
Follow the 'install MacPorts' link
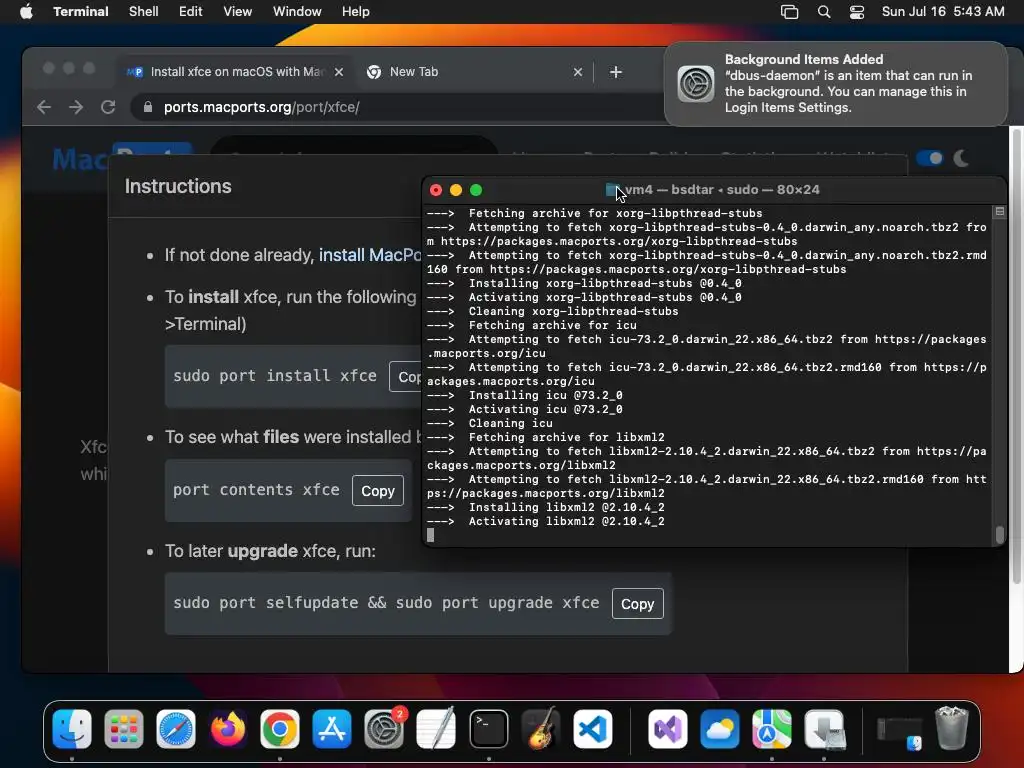pyautogui.click(x=370, y=255)
